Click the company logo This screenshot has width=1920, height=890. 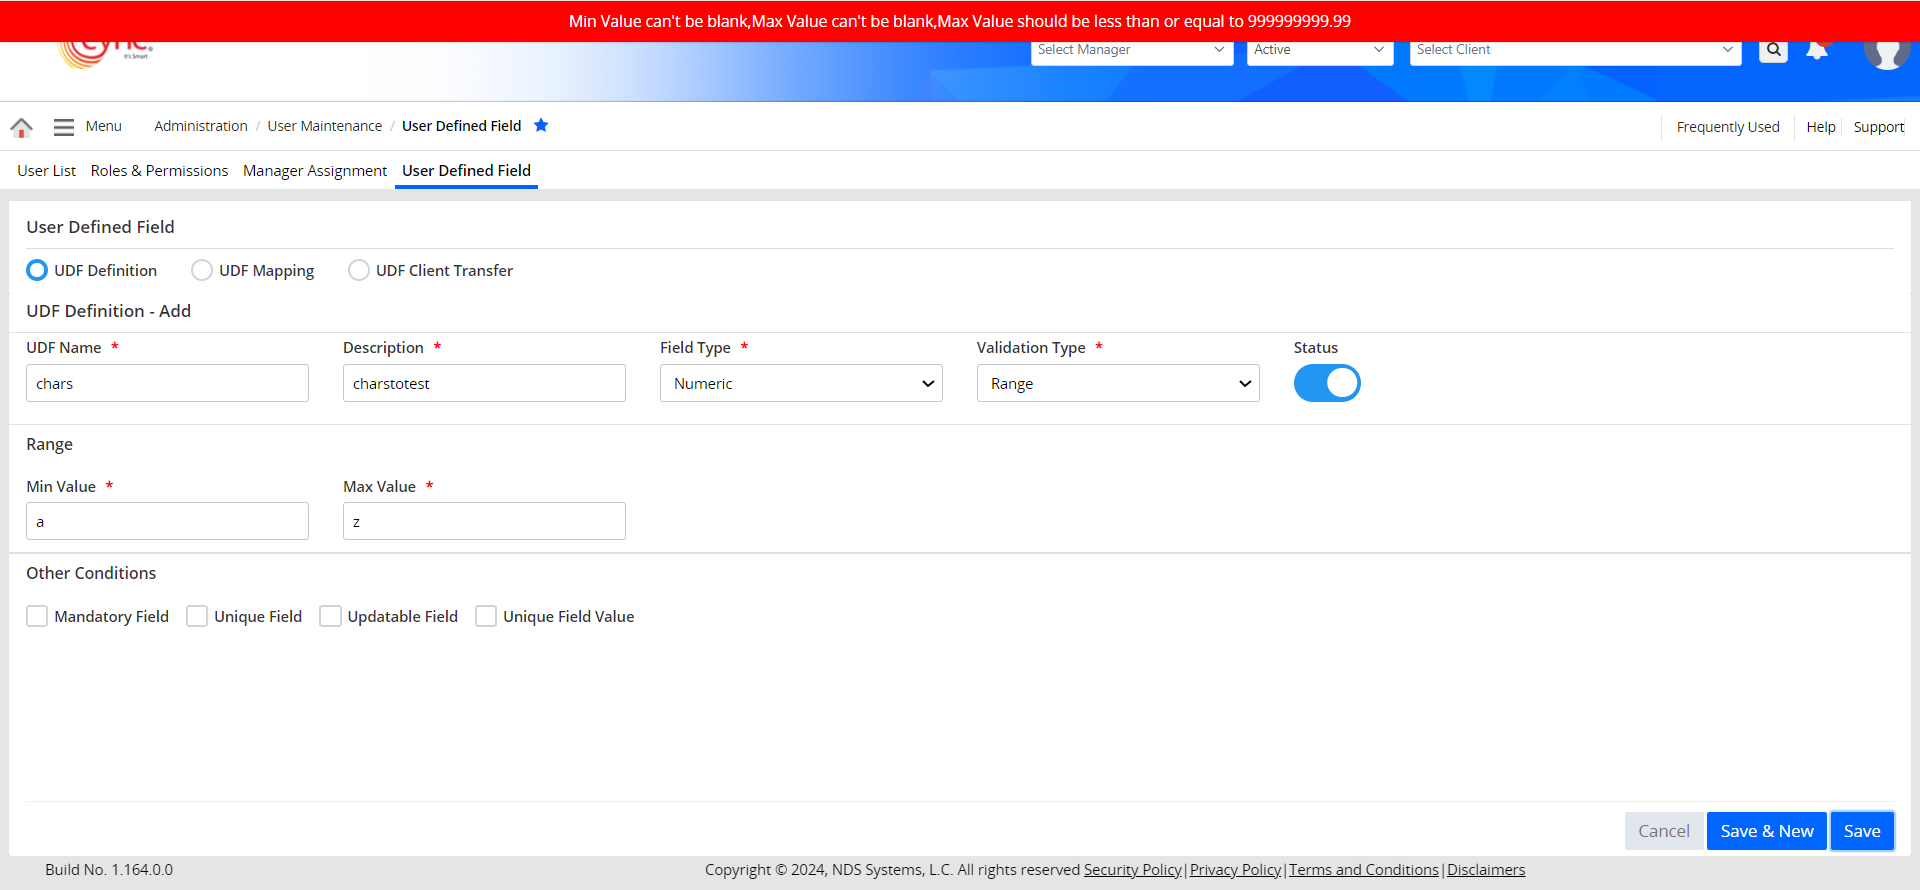[x=105, y=52]
